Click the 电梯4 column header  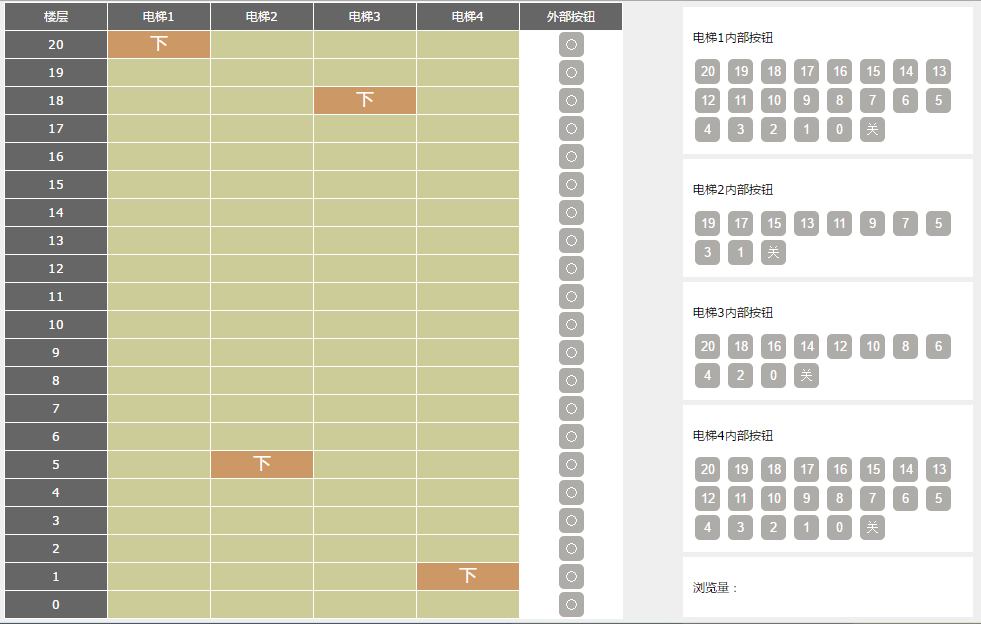point(468,17)
